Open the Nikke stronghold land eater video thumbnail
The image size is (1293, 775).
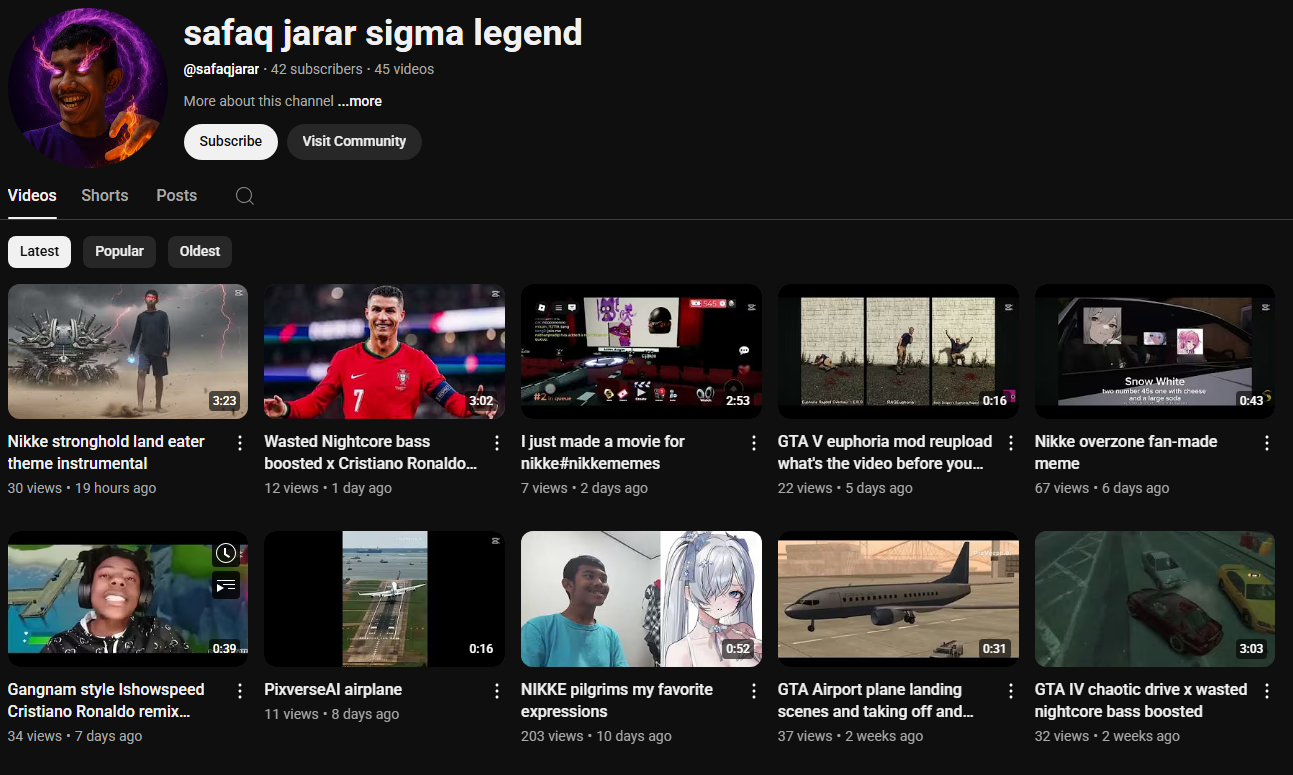pyautogui.click(x=128, y=351)
